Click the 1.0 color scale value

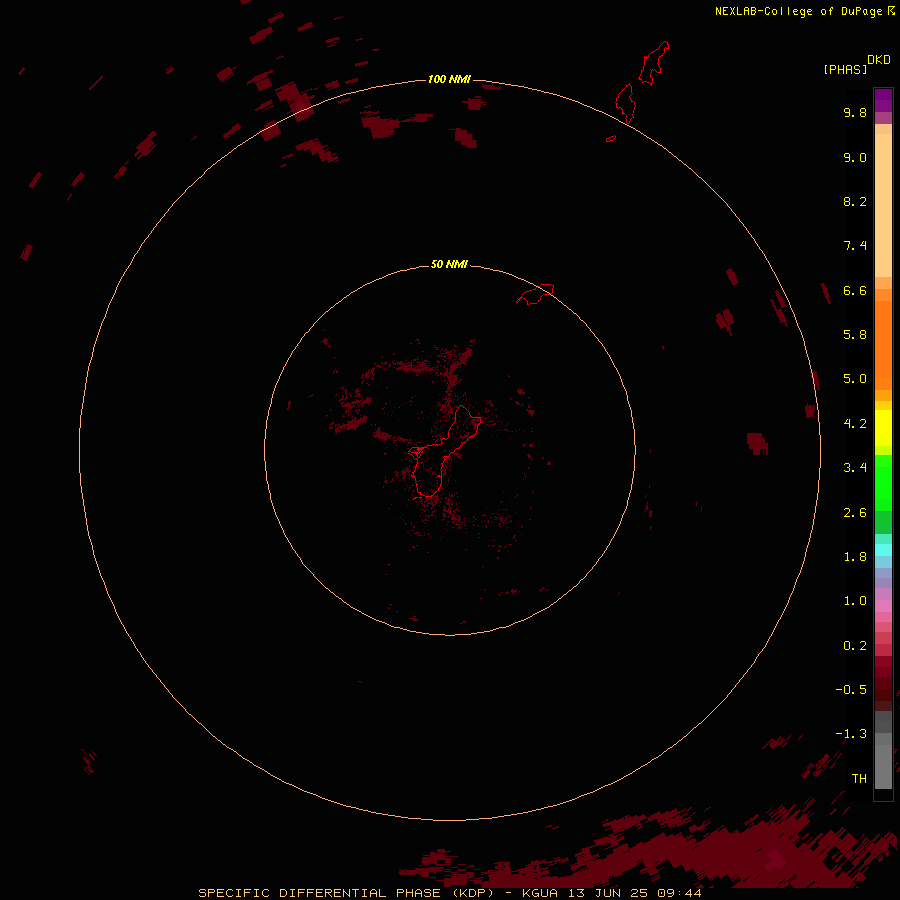pos(855,601)
